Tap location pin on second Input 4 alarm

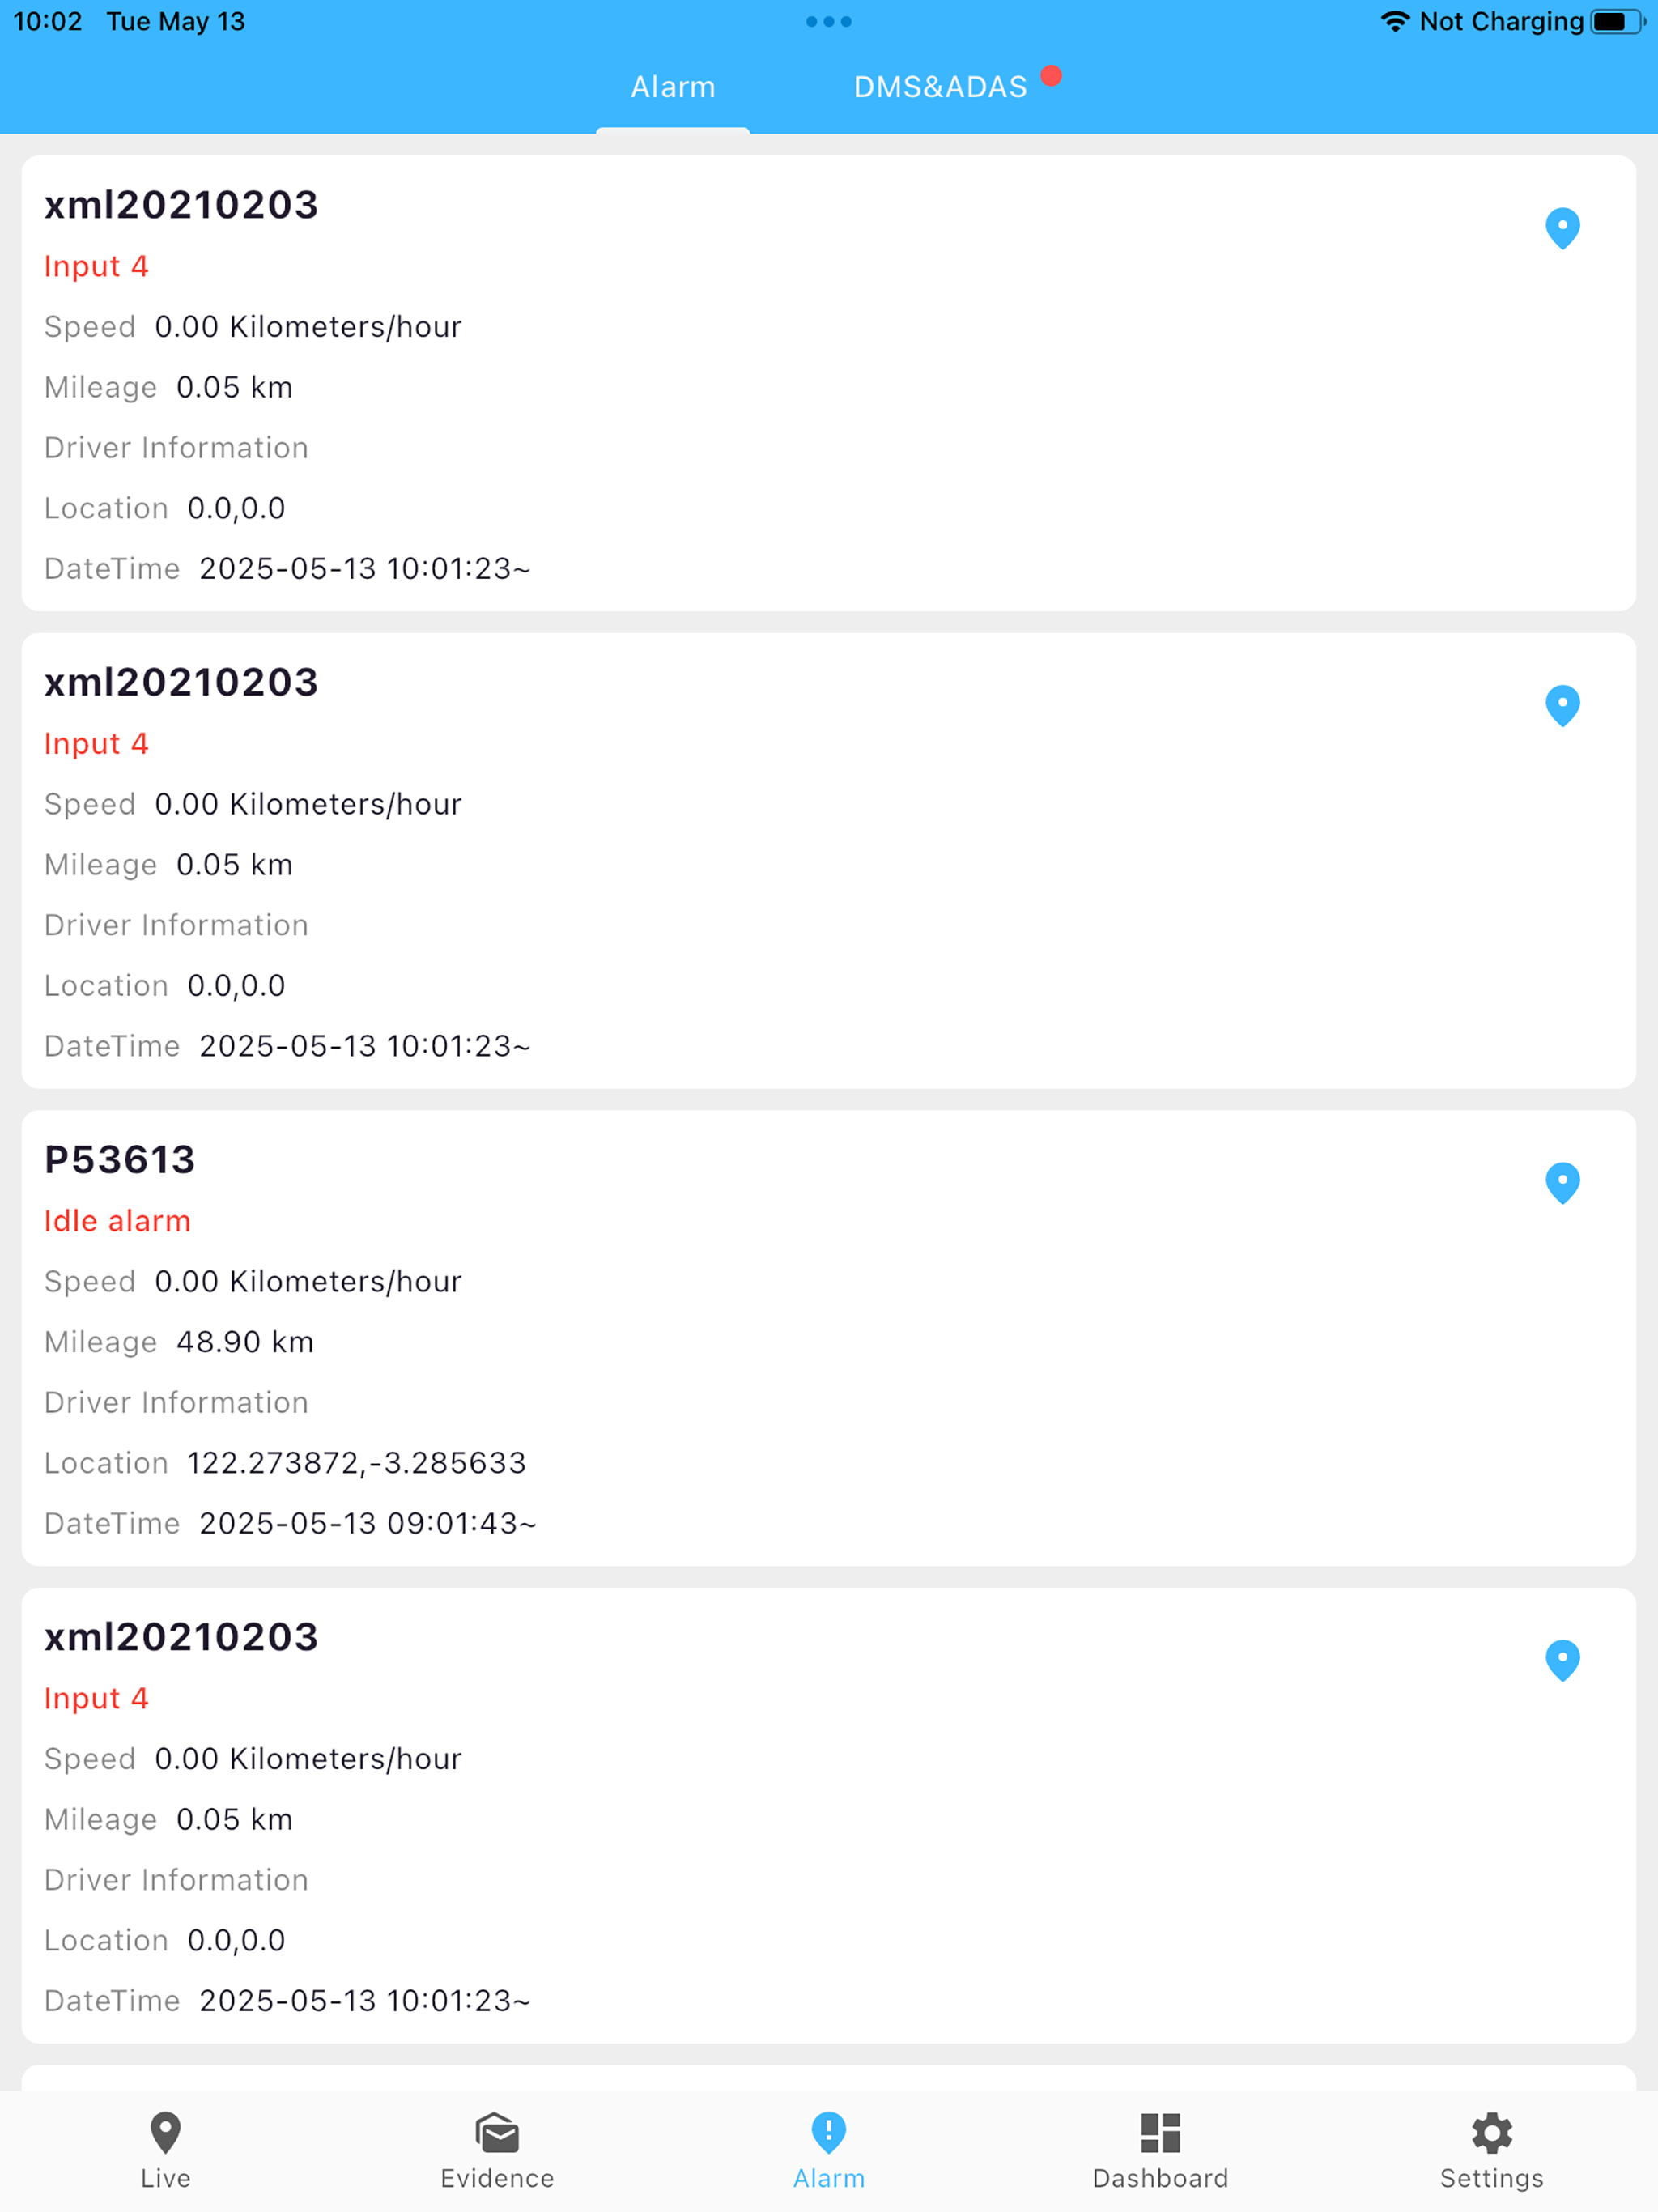tap(1562, 706)
